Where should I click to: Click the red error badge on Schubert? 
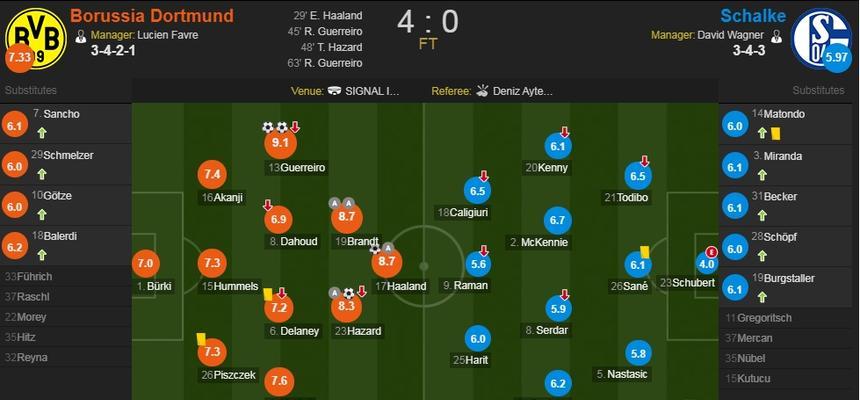711,251
